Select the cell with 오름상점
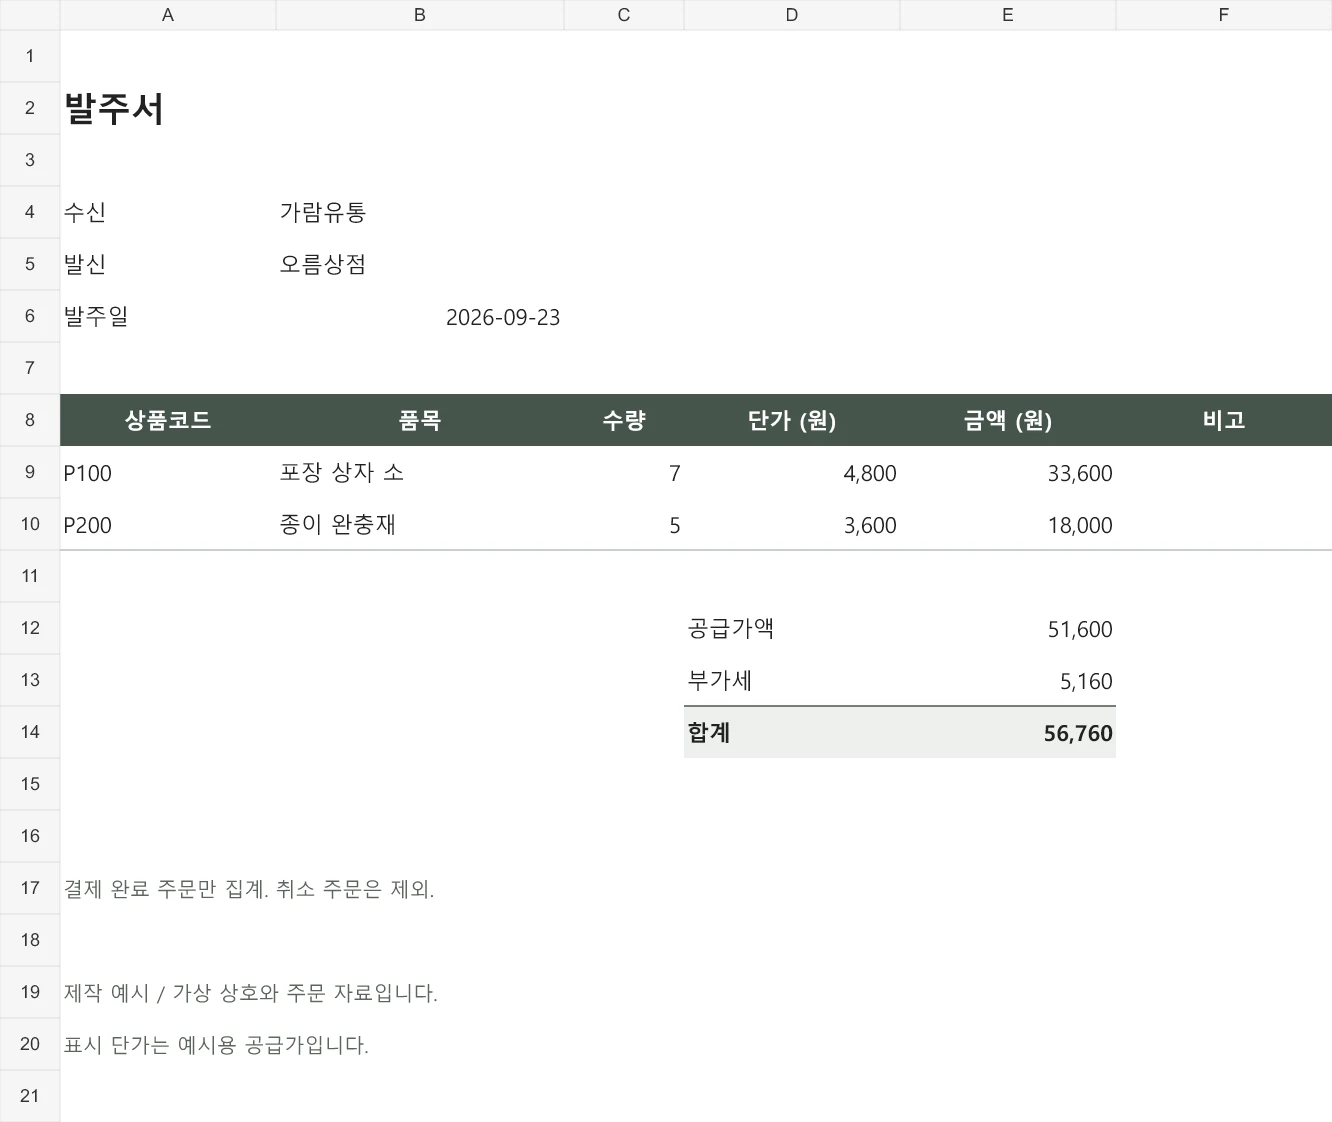The height and width of the screenshot is (1122, 1332). coord(420,264)
